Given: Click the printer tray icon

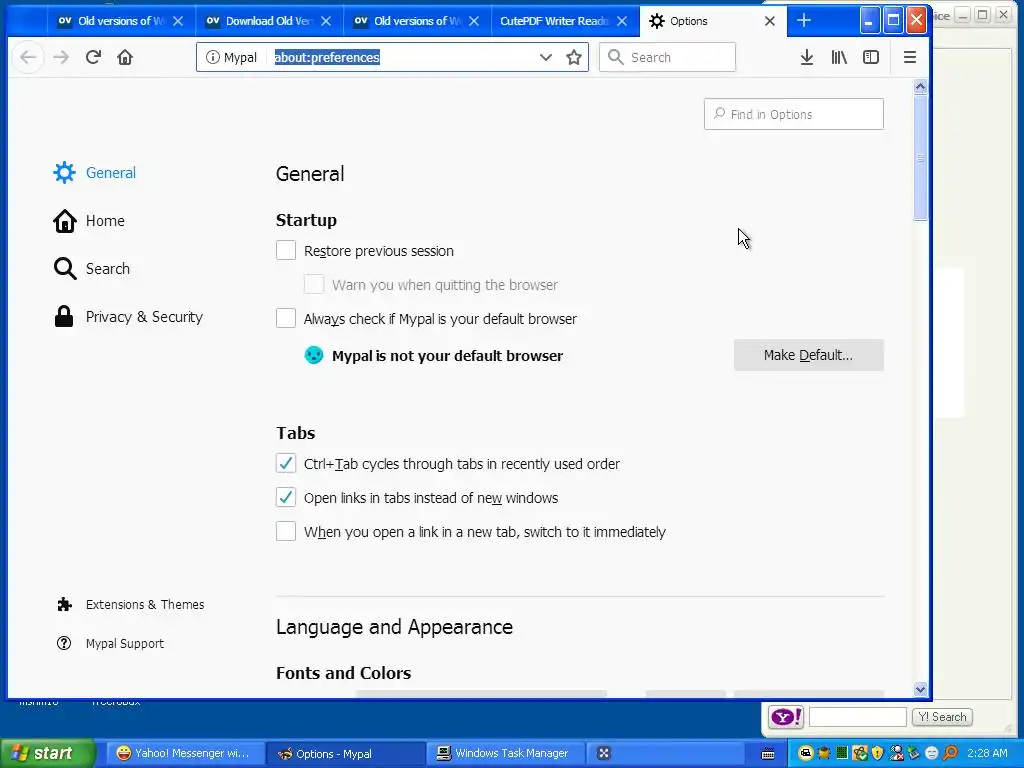Looking at the screenshot, I should click(805, 754).
